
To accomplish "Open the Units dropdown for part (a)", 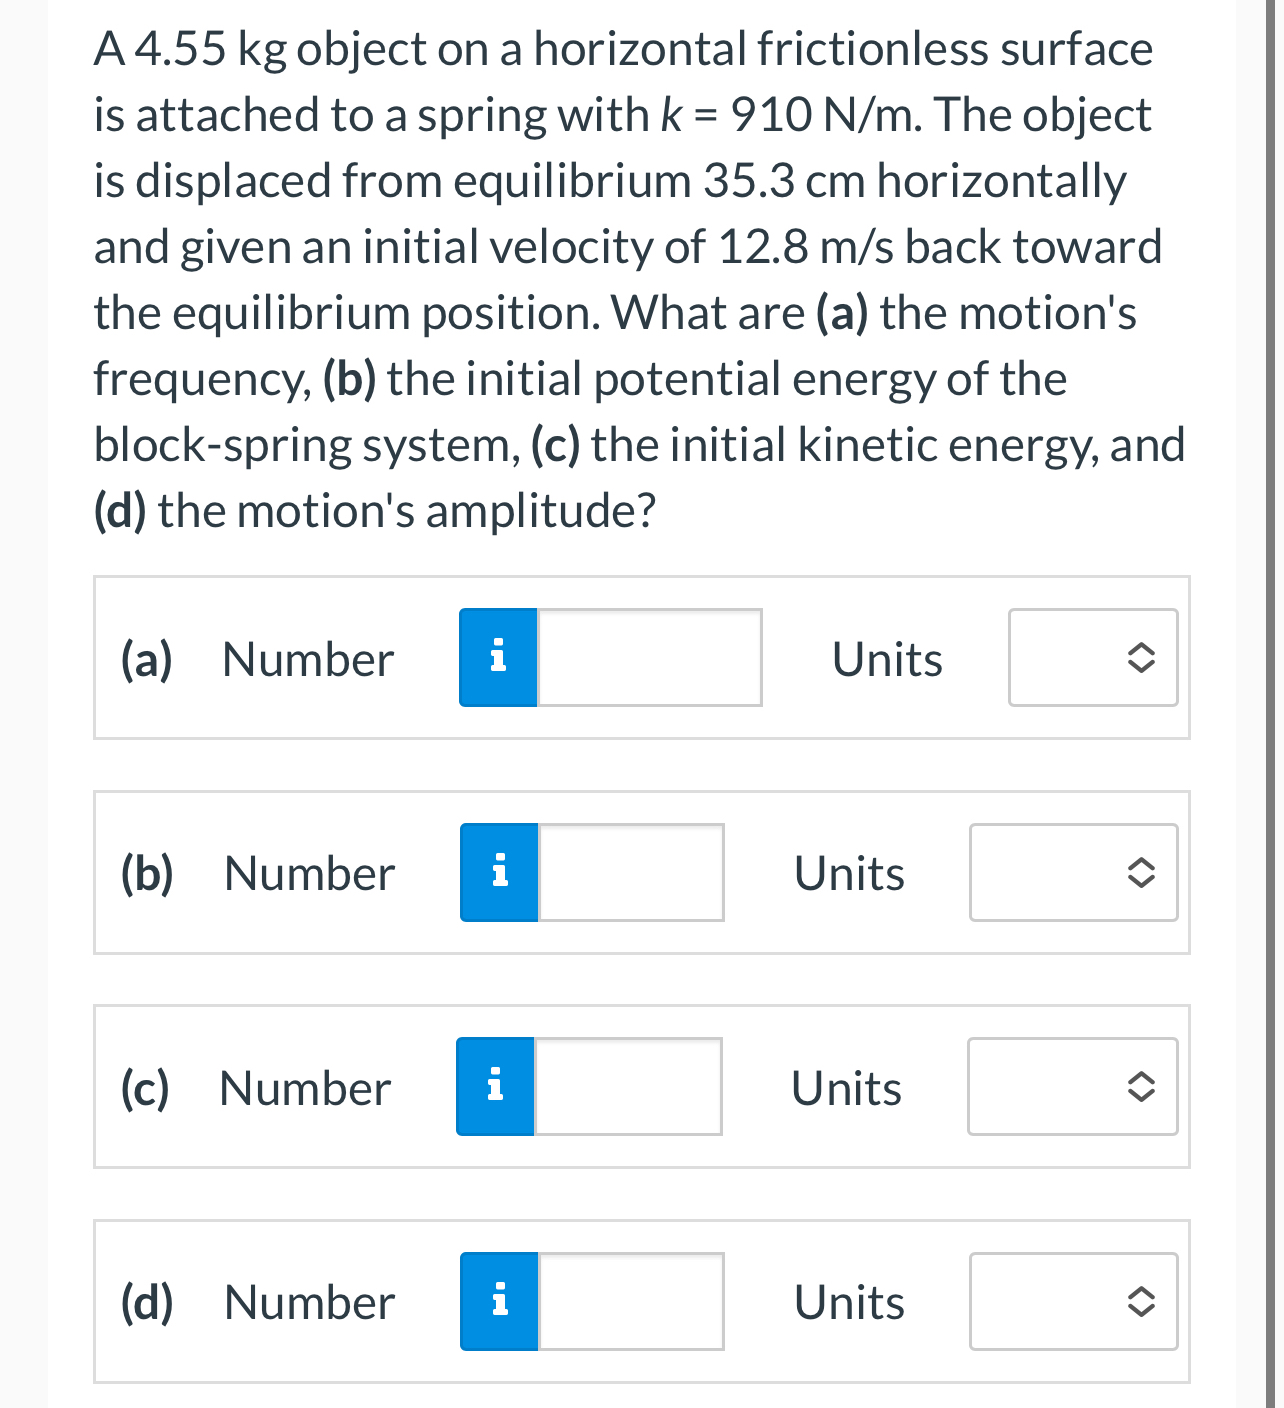I will coord(1093,657).
